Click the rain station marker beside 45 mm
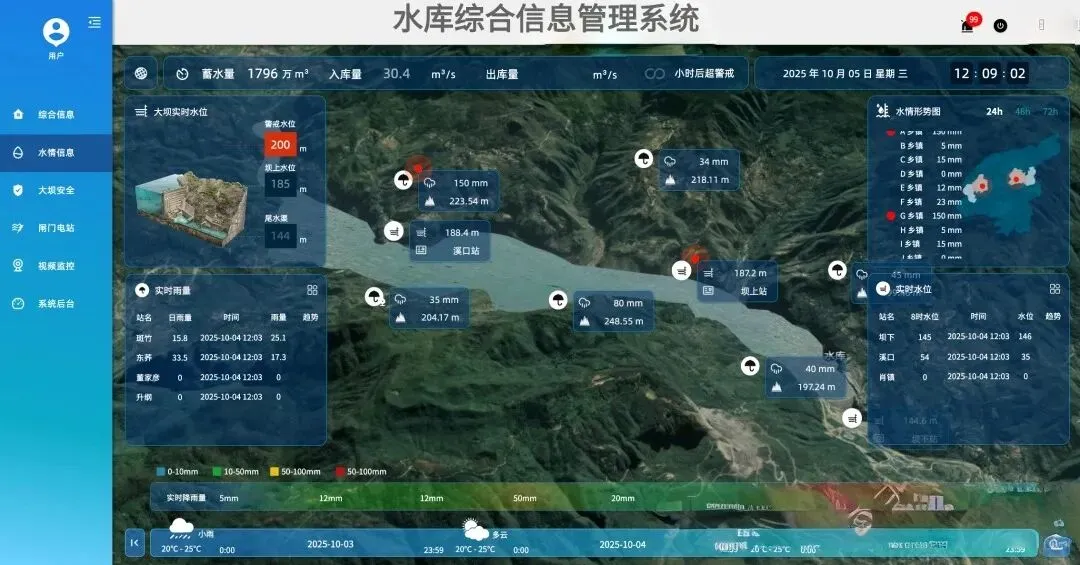Image resolution: width=1080 pixels, height=565 pixels. pyautogui.click(x=837, y=270)
